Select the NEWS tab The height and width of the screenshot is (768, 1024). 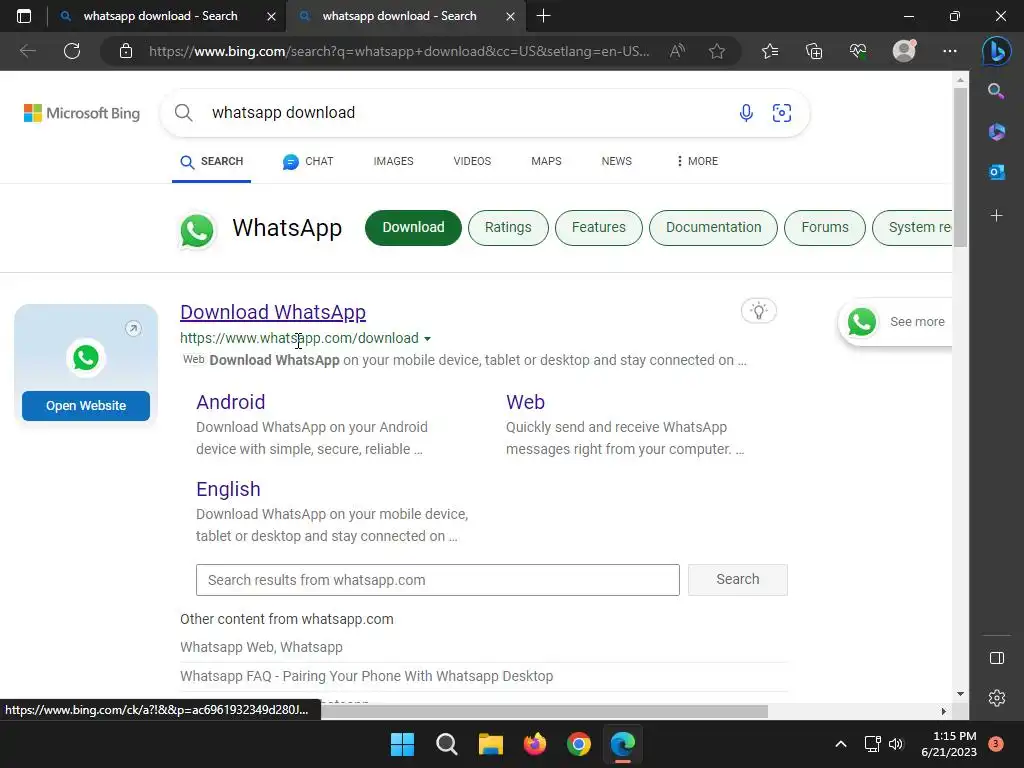pyautogui.click(x=616, y=161)
